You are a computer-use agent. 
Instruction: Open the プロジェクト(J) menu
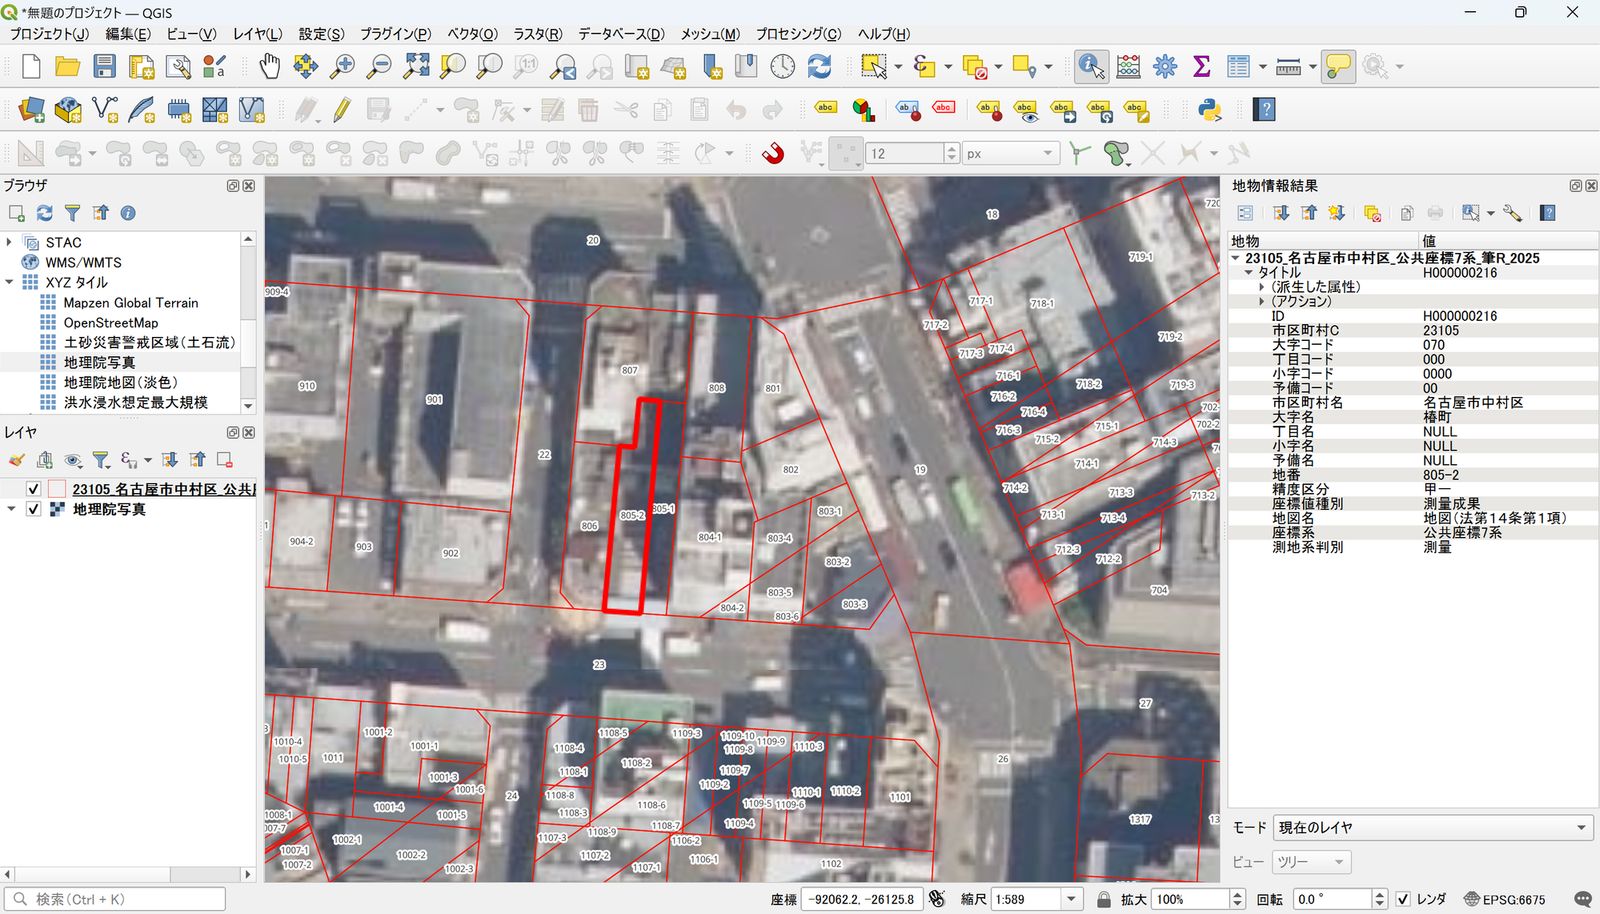pos(49,33)
